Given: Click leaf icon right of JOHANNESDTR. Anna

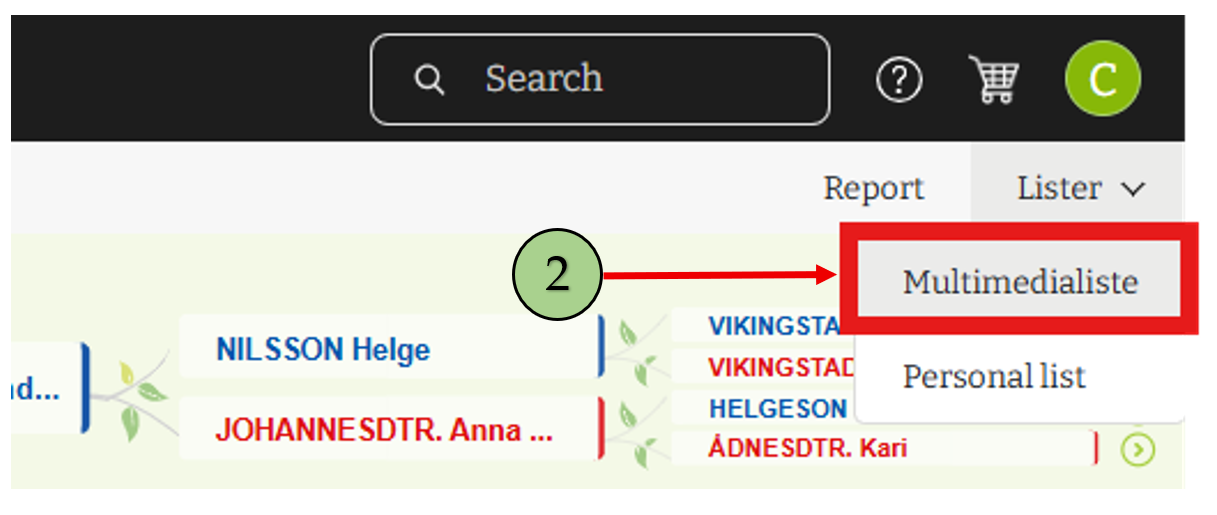Looking at the screenshot, I should (x=635, y=431).
